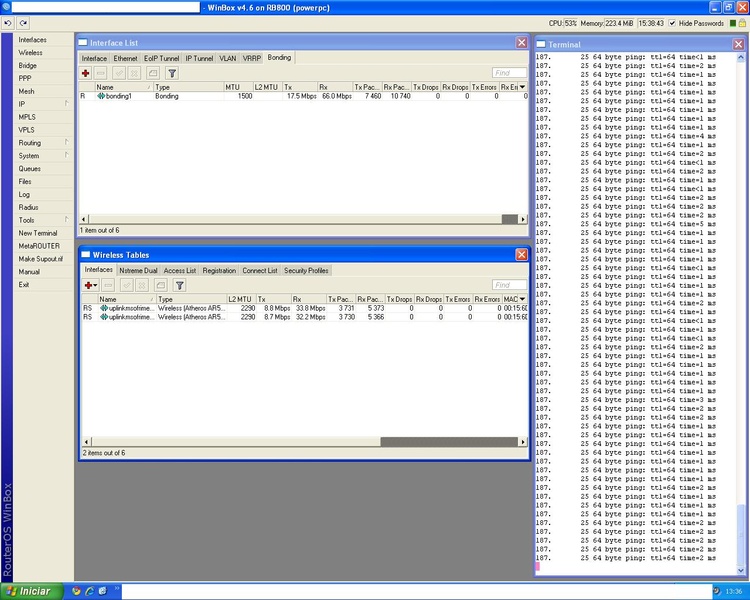Click the enable checkmark in Interface List
This screenshot has height=600, width=750.
(119, 73)
